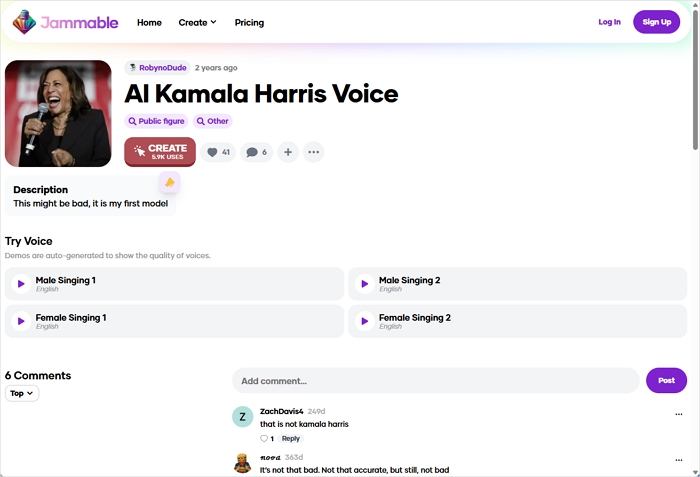Open ZachDavis4's username link
Screen dimensions: 700x477
(x=282, y=411)
